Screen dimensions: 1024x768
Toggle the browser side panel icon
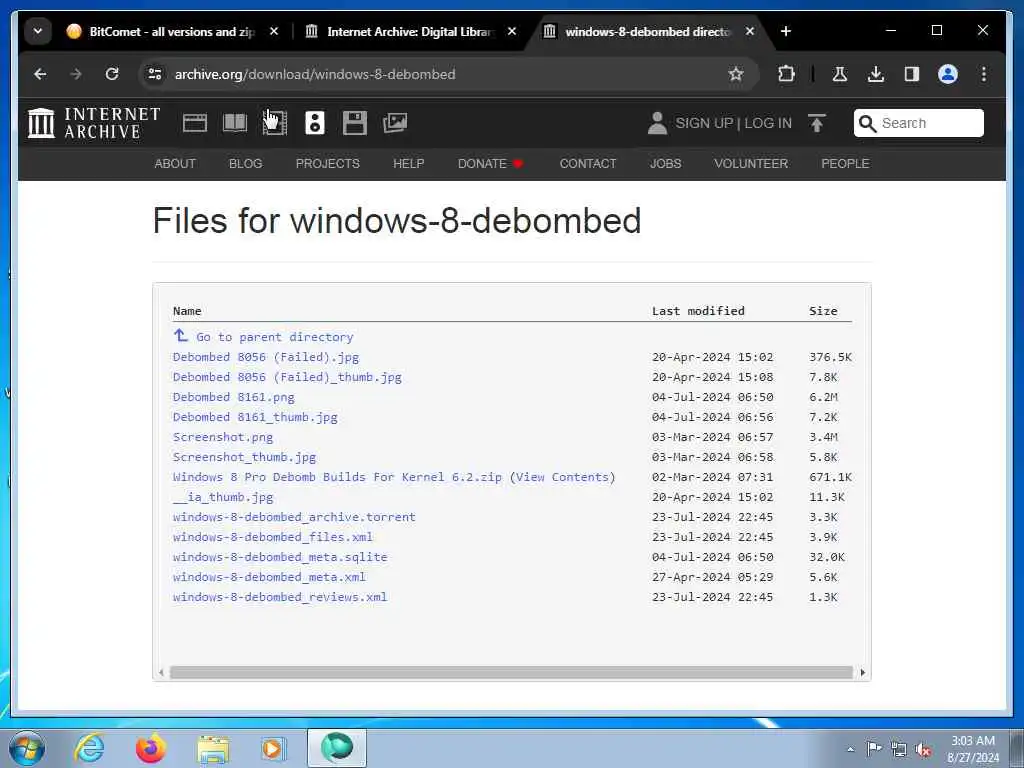tap(912, 74)
